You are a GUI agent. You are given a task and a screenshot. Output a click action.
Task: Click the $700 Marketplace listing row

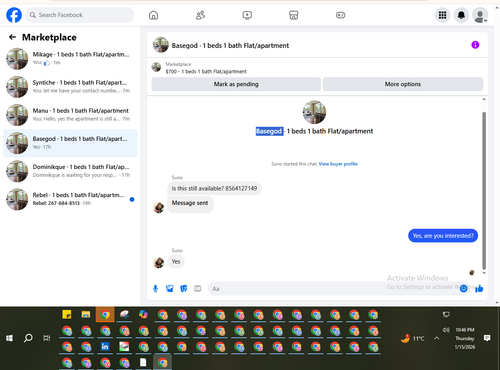click(x=206, y=68)
